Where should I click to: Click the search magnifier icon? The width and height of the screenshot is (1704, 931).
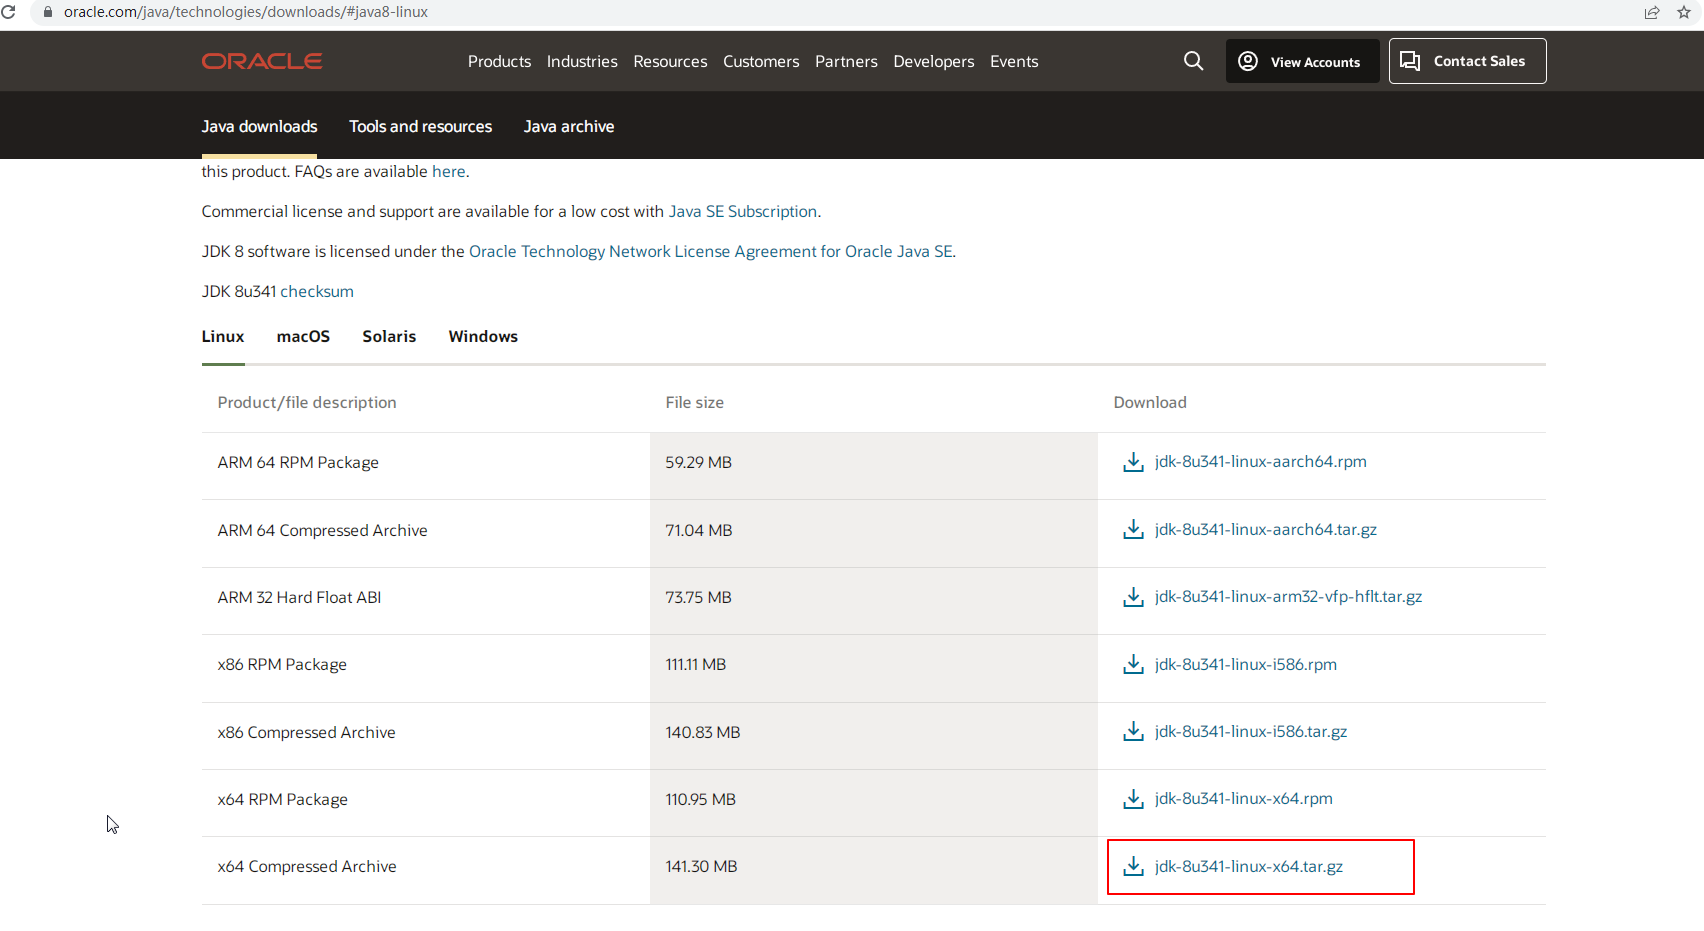(1193, 61)
